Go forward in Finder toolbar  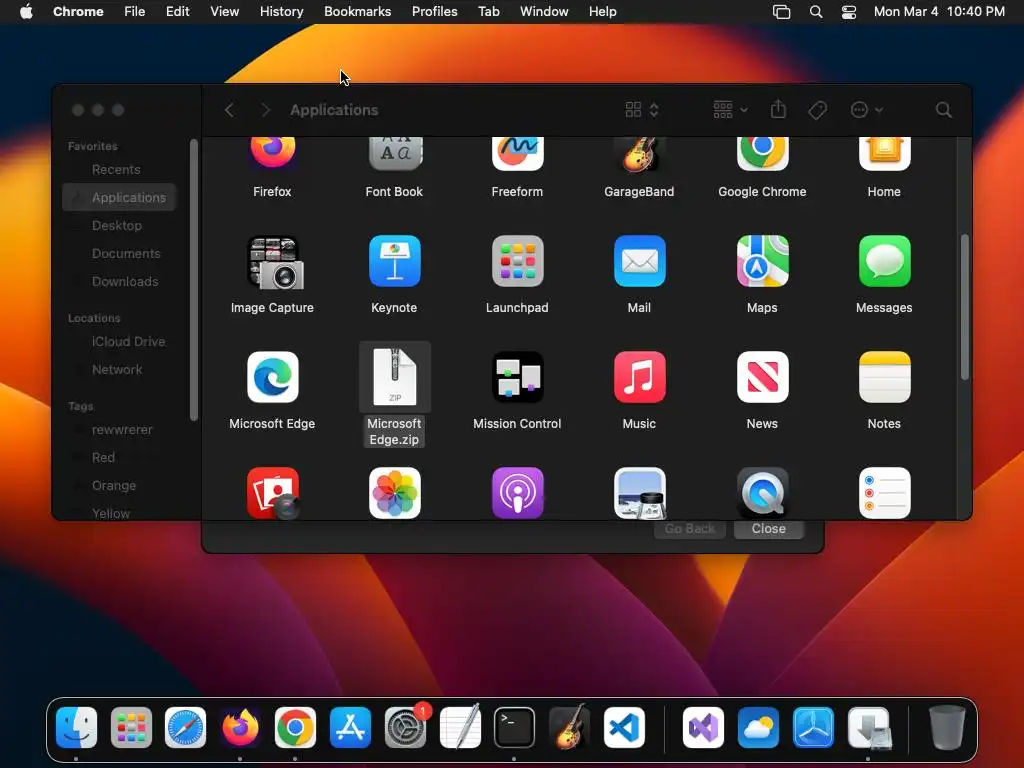point(265,110)
